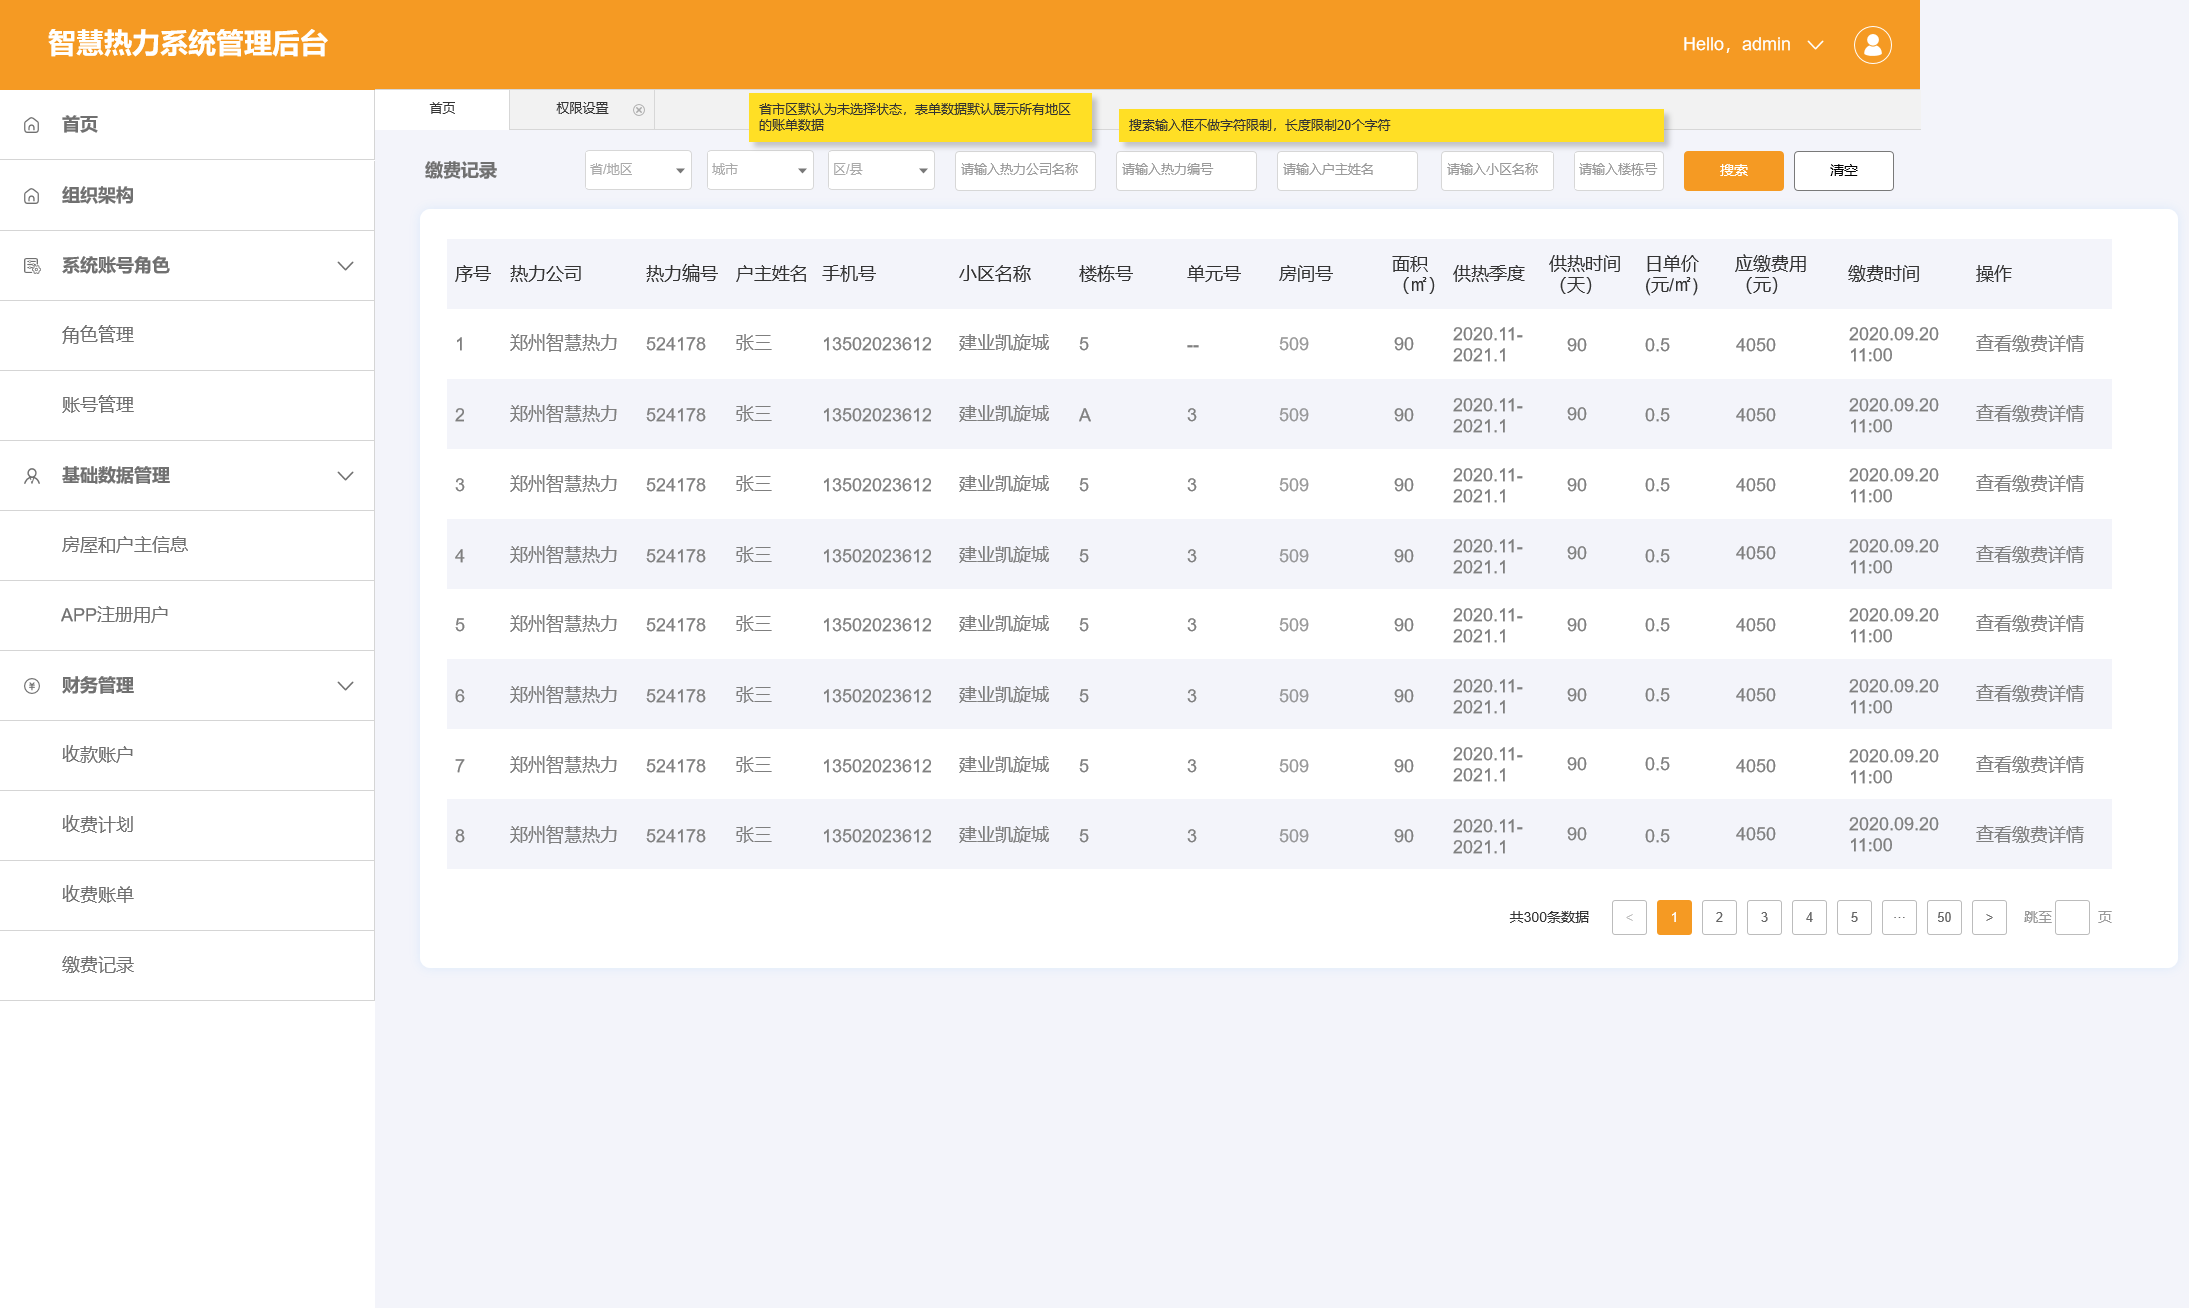Open the 城市 dropdown

click(760, 170)
